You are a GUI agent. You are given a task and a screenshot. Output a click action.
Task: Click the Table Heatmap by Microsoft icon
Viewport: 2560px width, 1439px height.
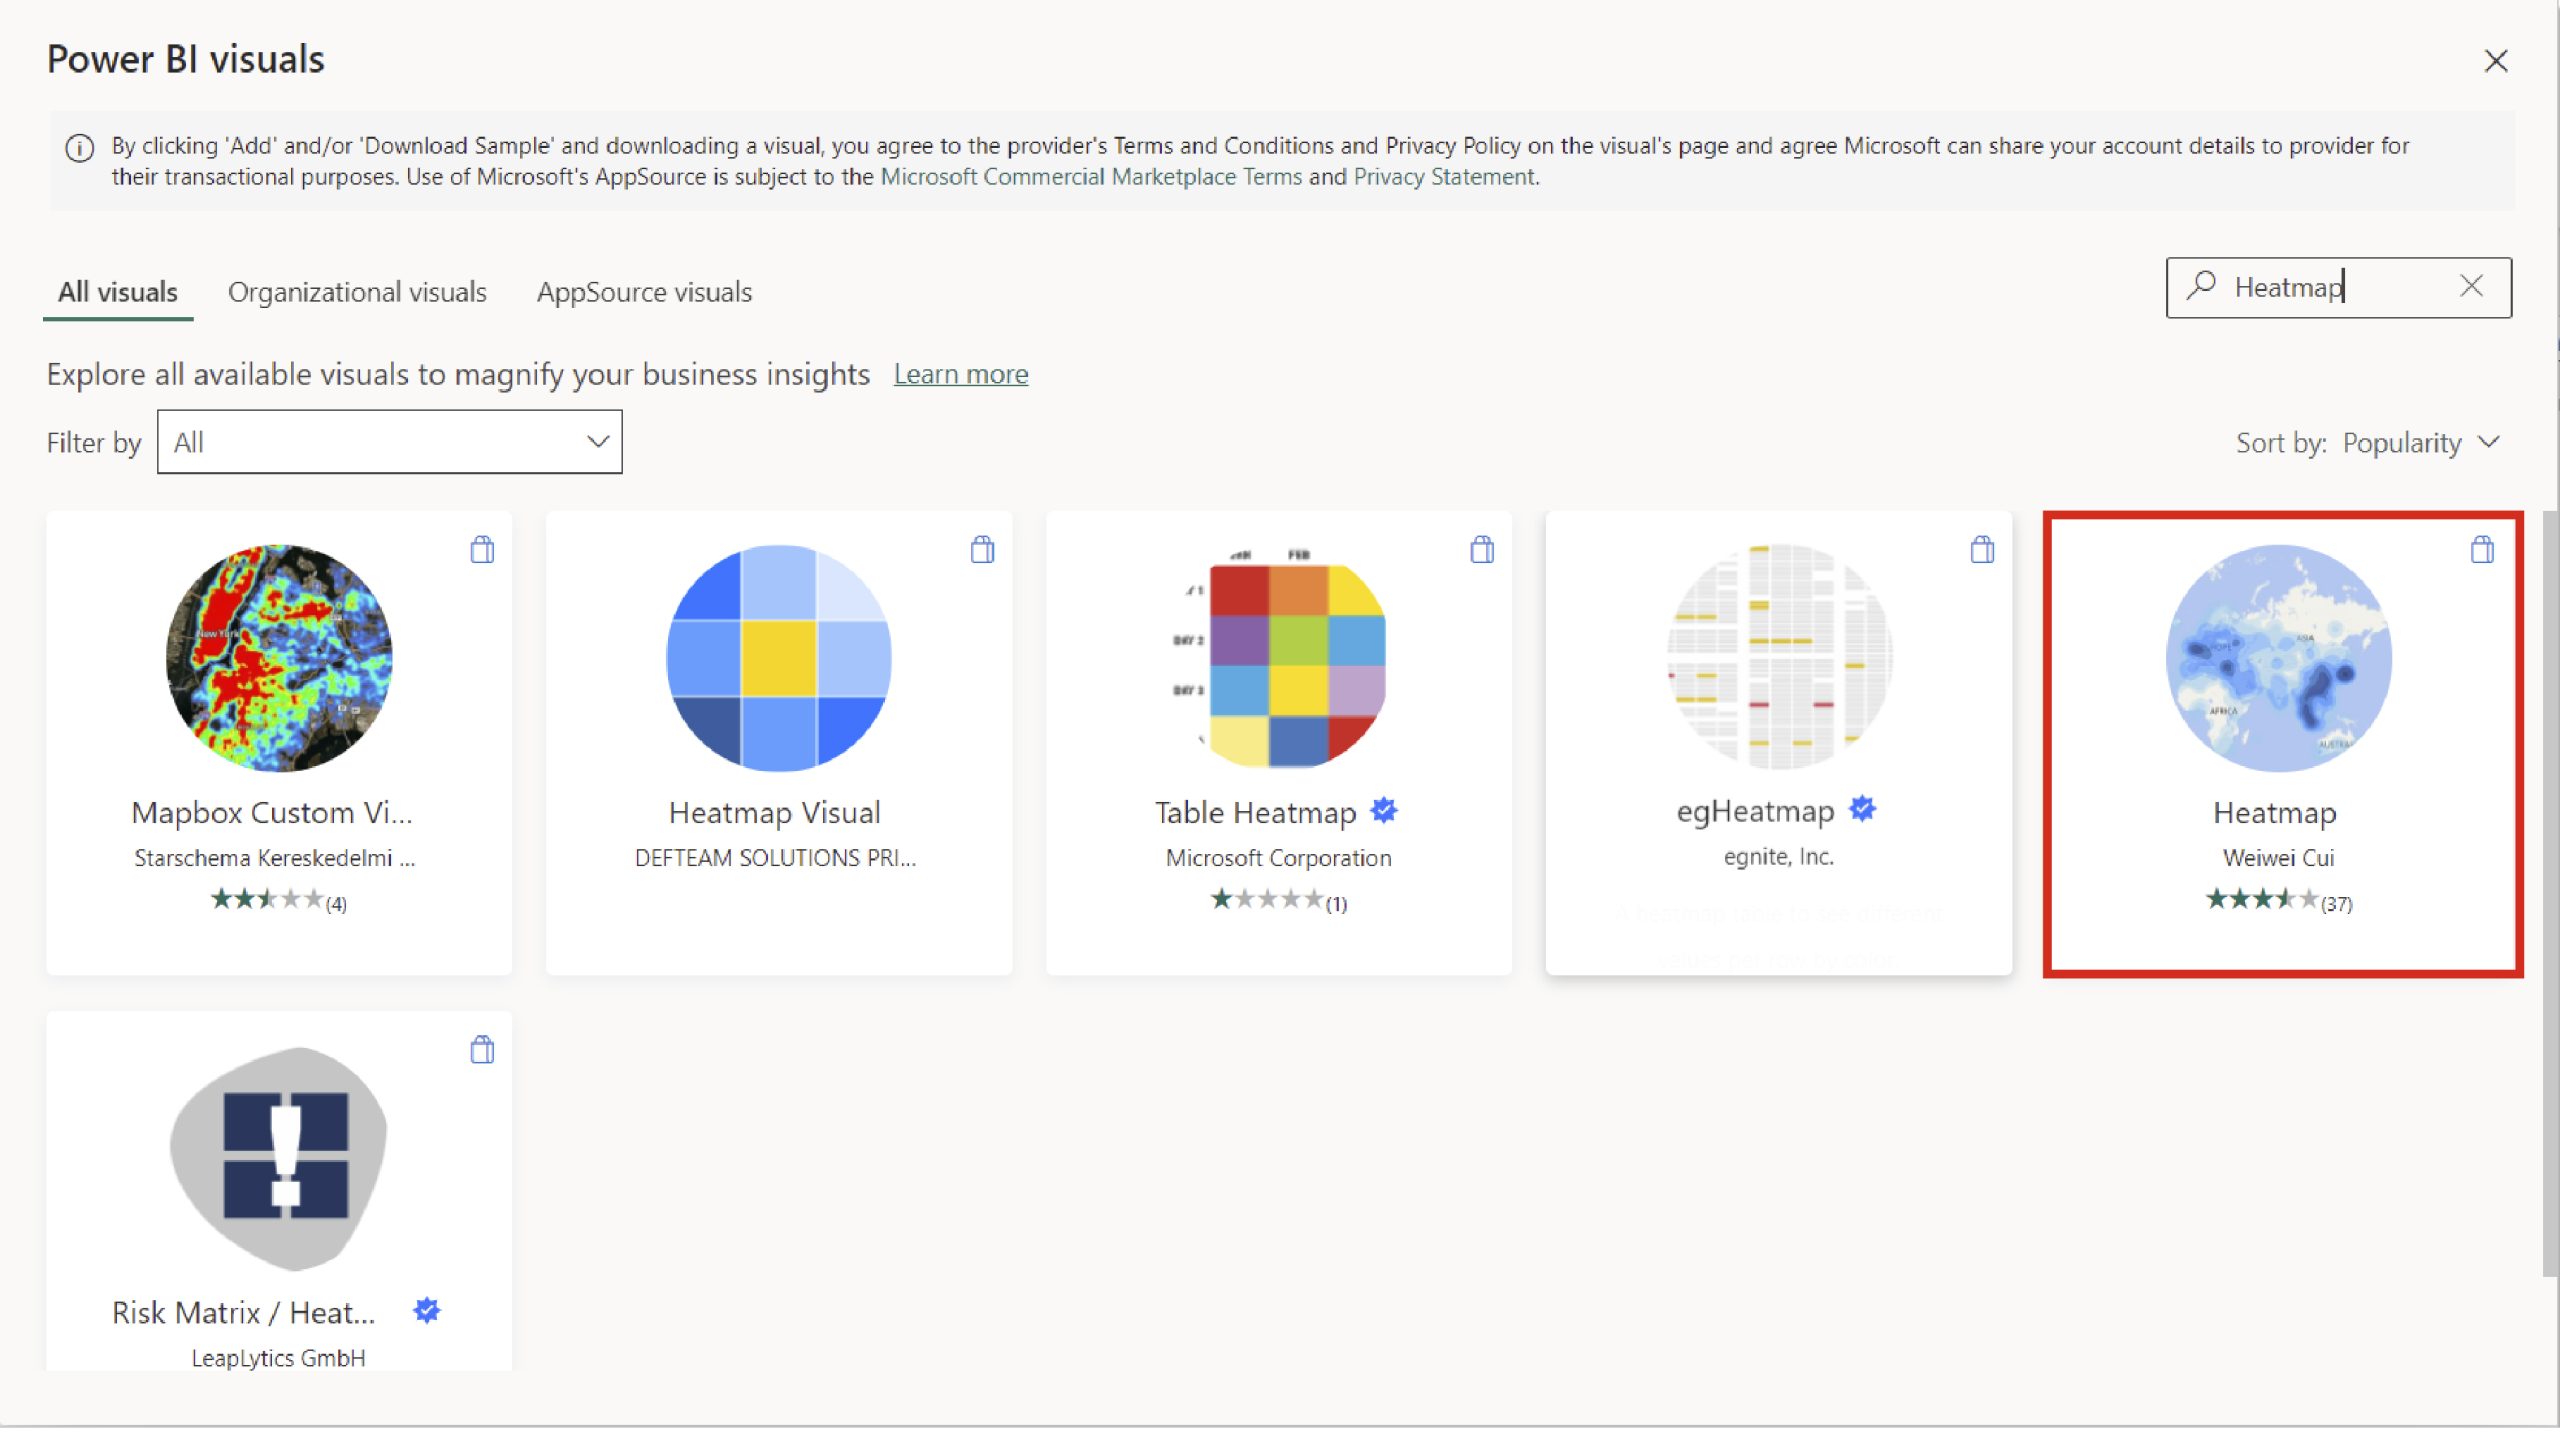tap(1278, 658)
